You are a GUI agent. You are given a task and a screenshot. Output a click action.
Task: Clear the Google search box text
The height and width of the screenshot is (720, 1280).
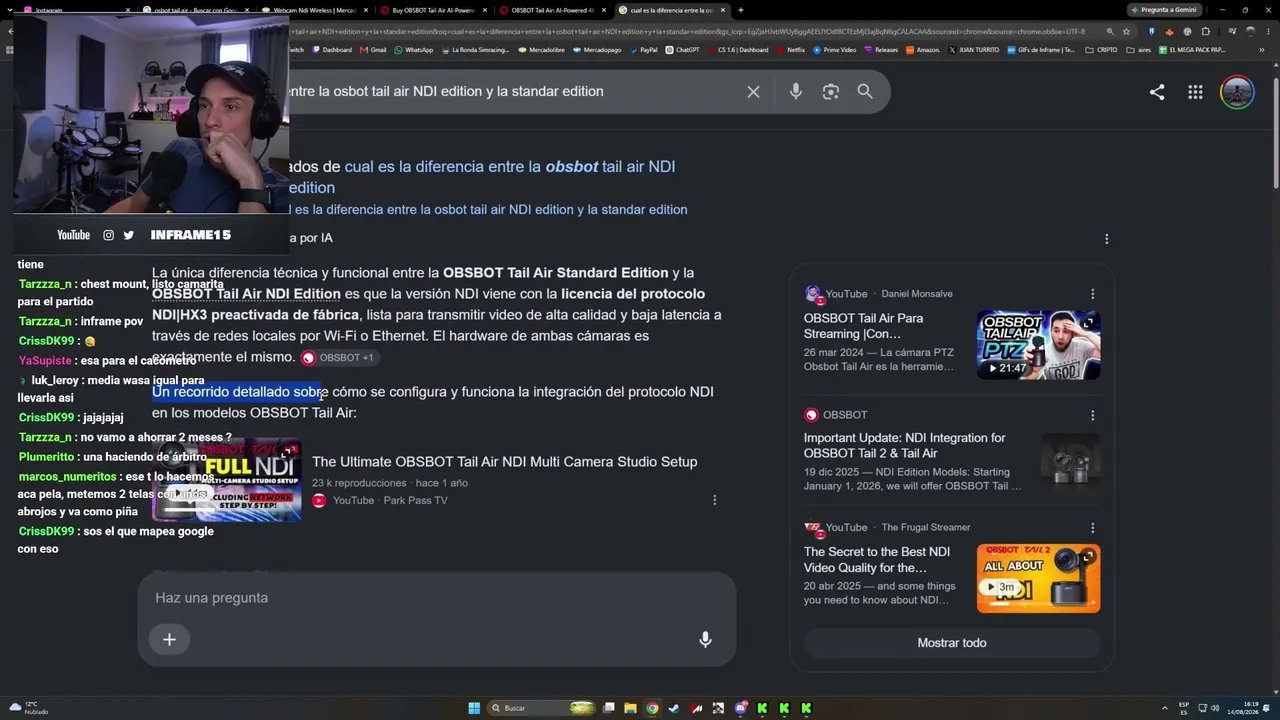(753, 92)
